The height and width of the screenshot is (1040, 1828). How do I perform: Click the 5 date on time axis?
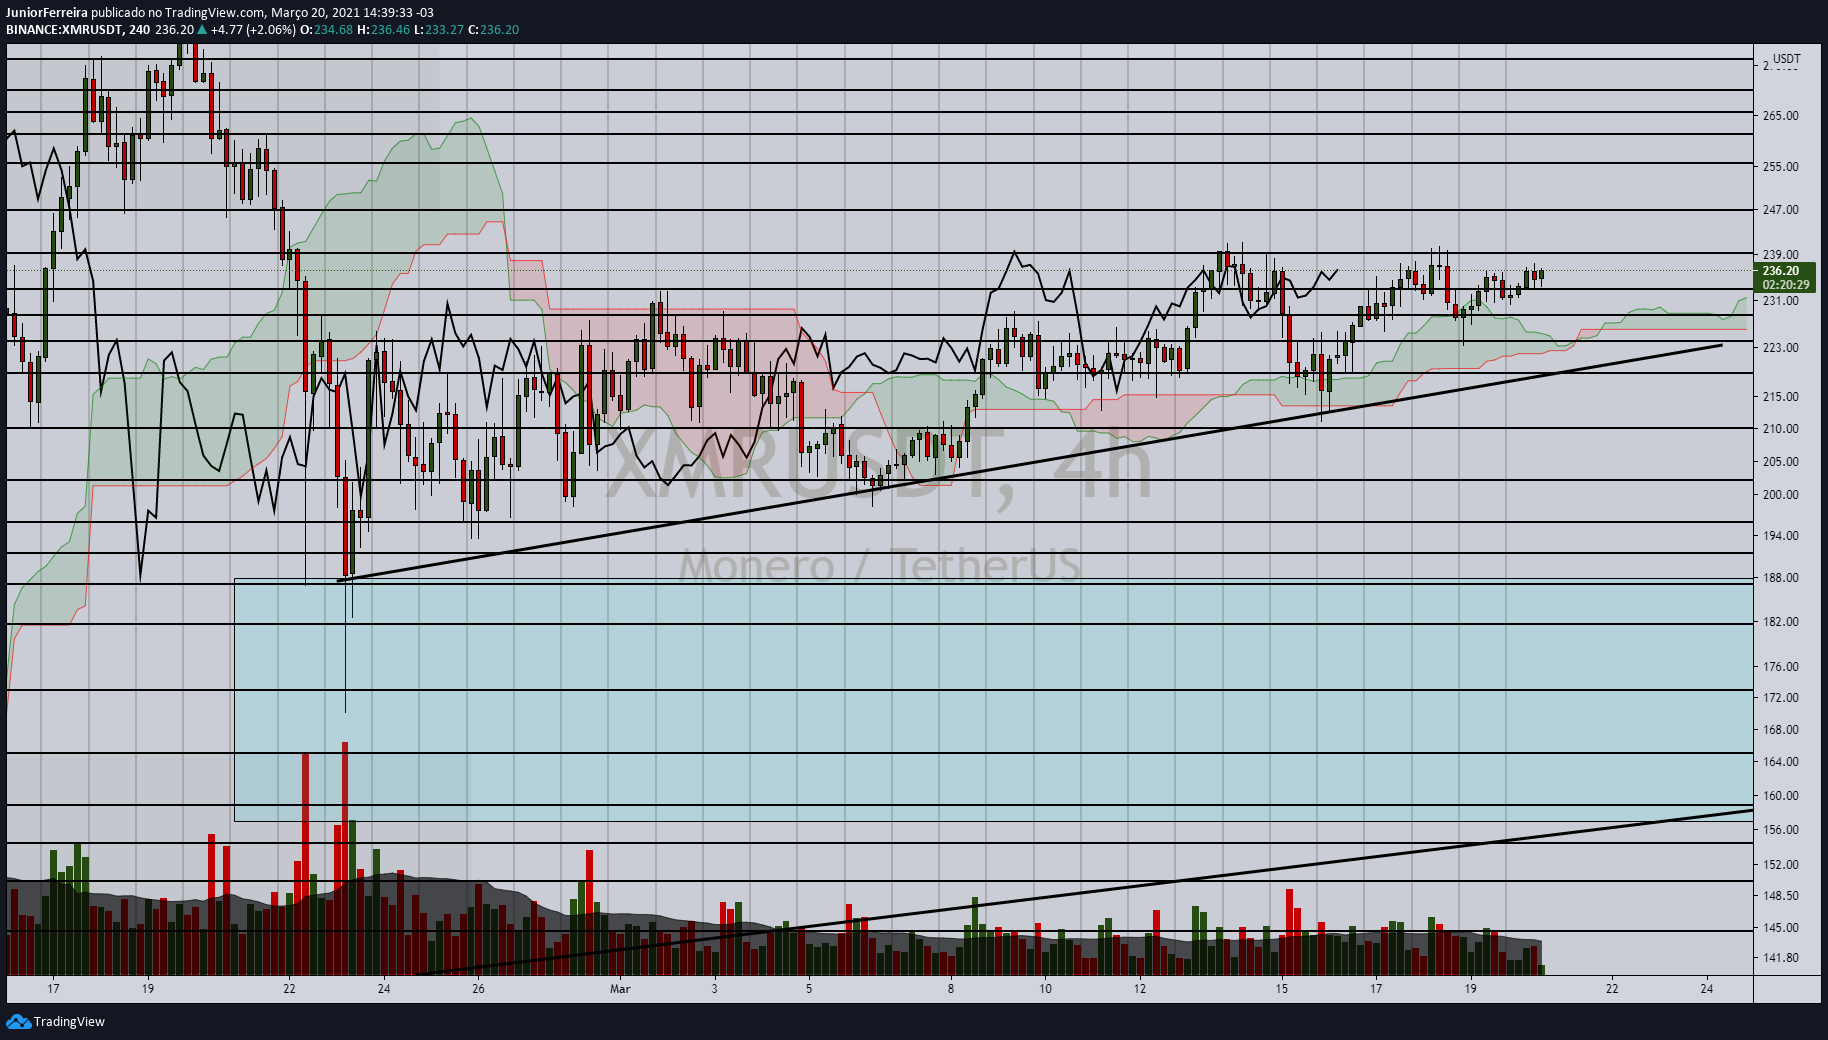click(x=809, y=989)
